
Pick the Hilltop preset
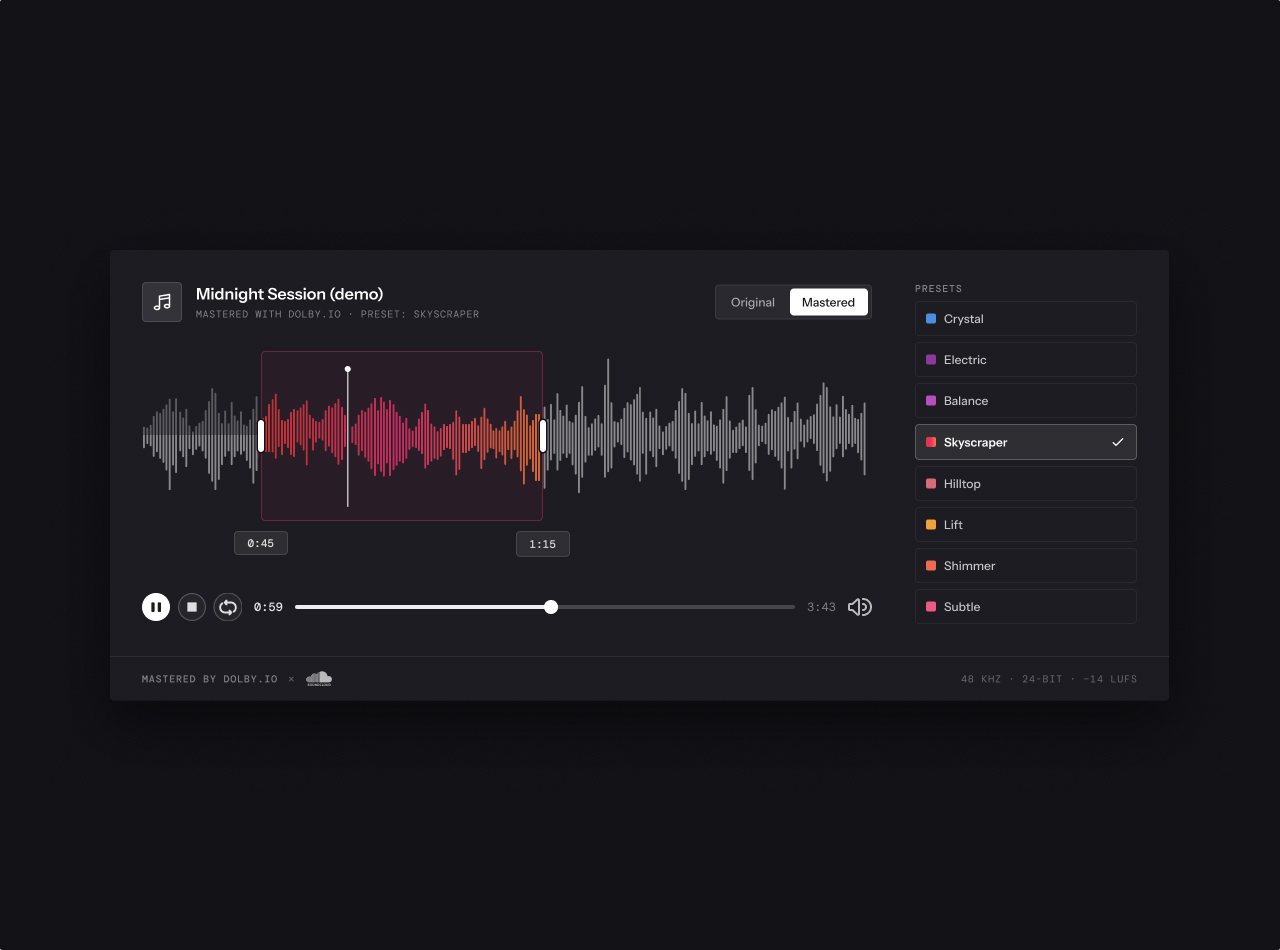coord(1026,484)
